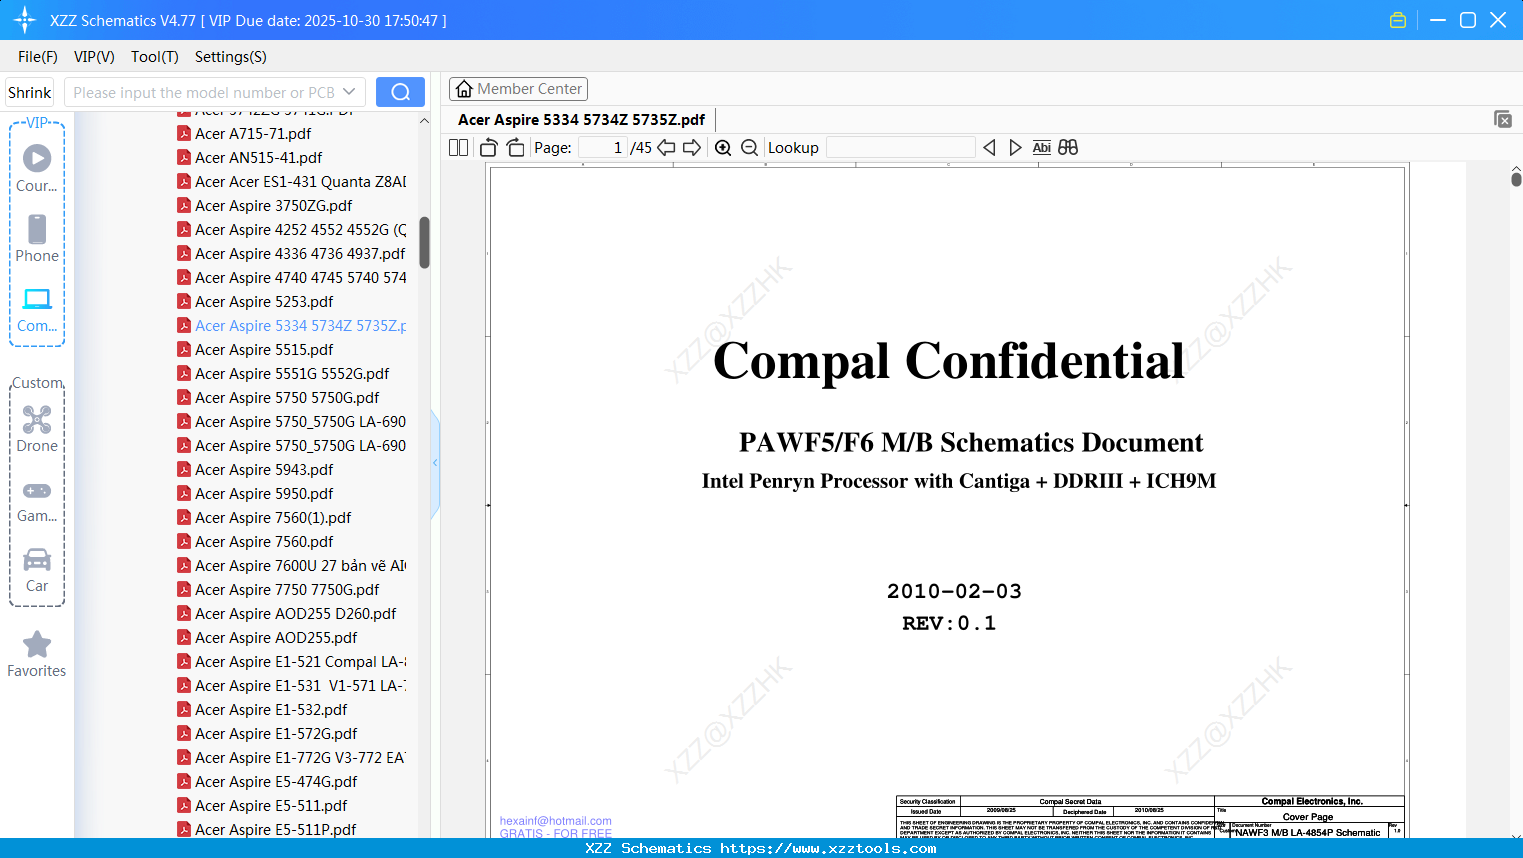Open the File(F) menu
This screenshot has height=858, width=1523.
tap(38, 57)
